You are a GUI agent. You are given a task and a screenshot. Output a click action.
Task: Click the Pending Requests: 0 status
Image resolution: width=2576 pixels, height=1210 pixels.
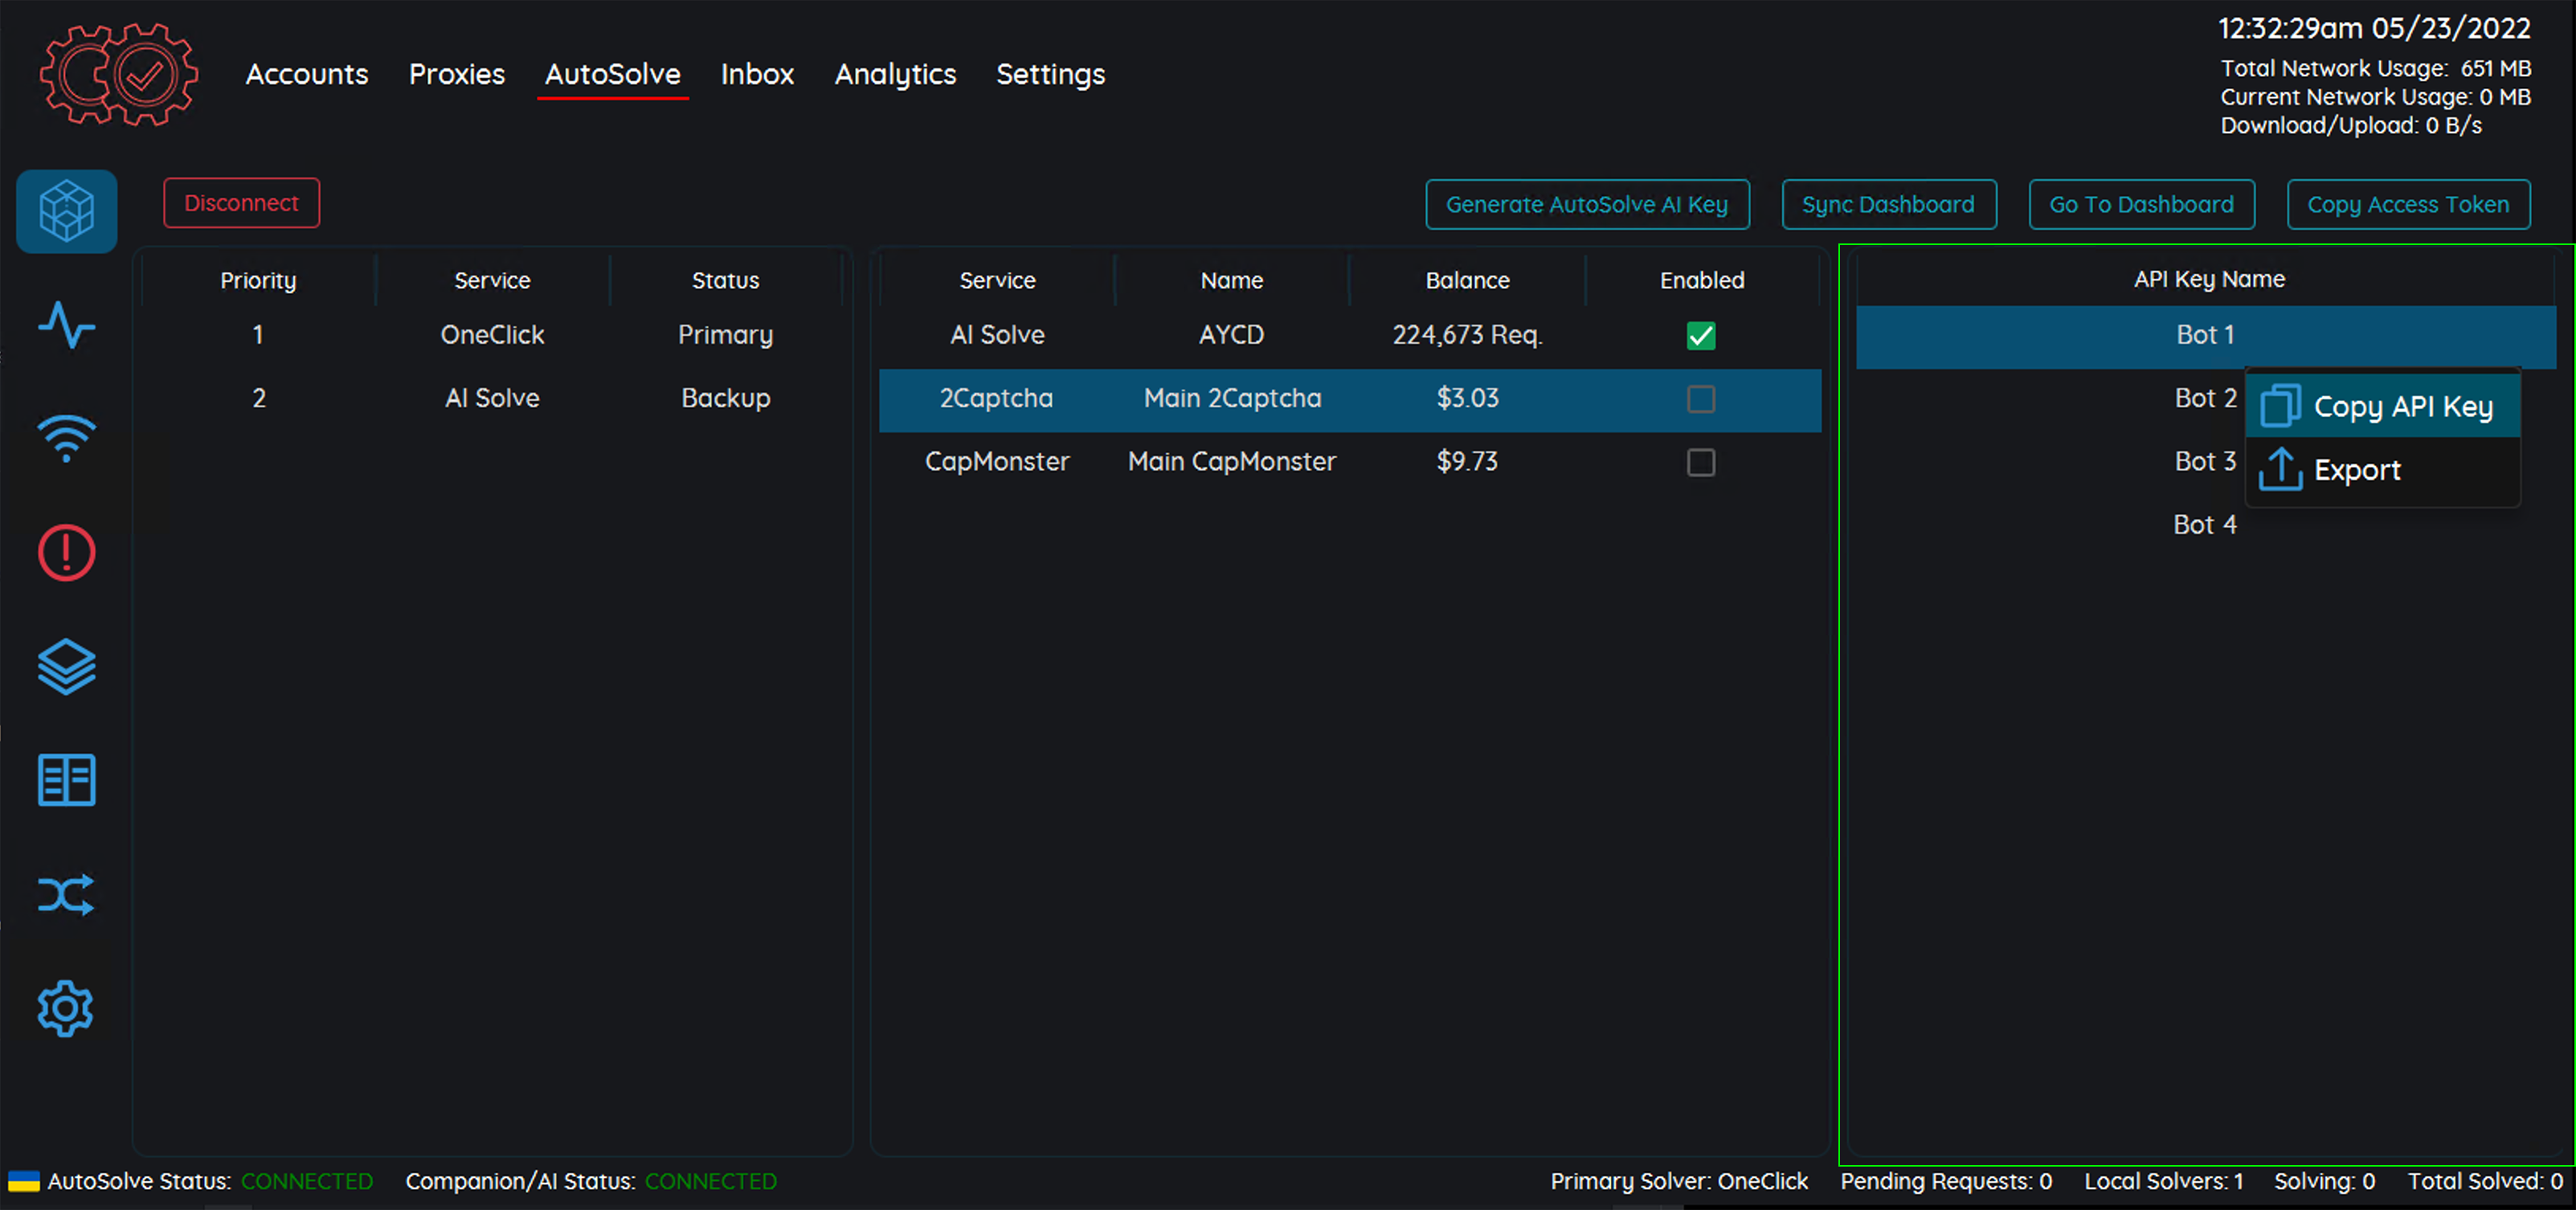pos(1946,1181)
